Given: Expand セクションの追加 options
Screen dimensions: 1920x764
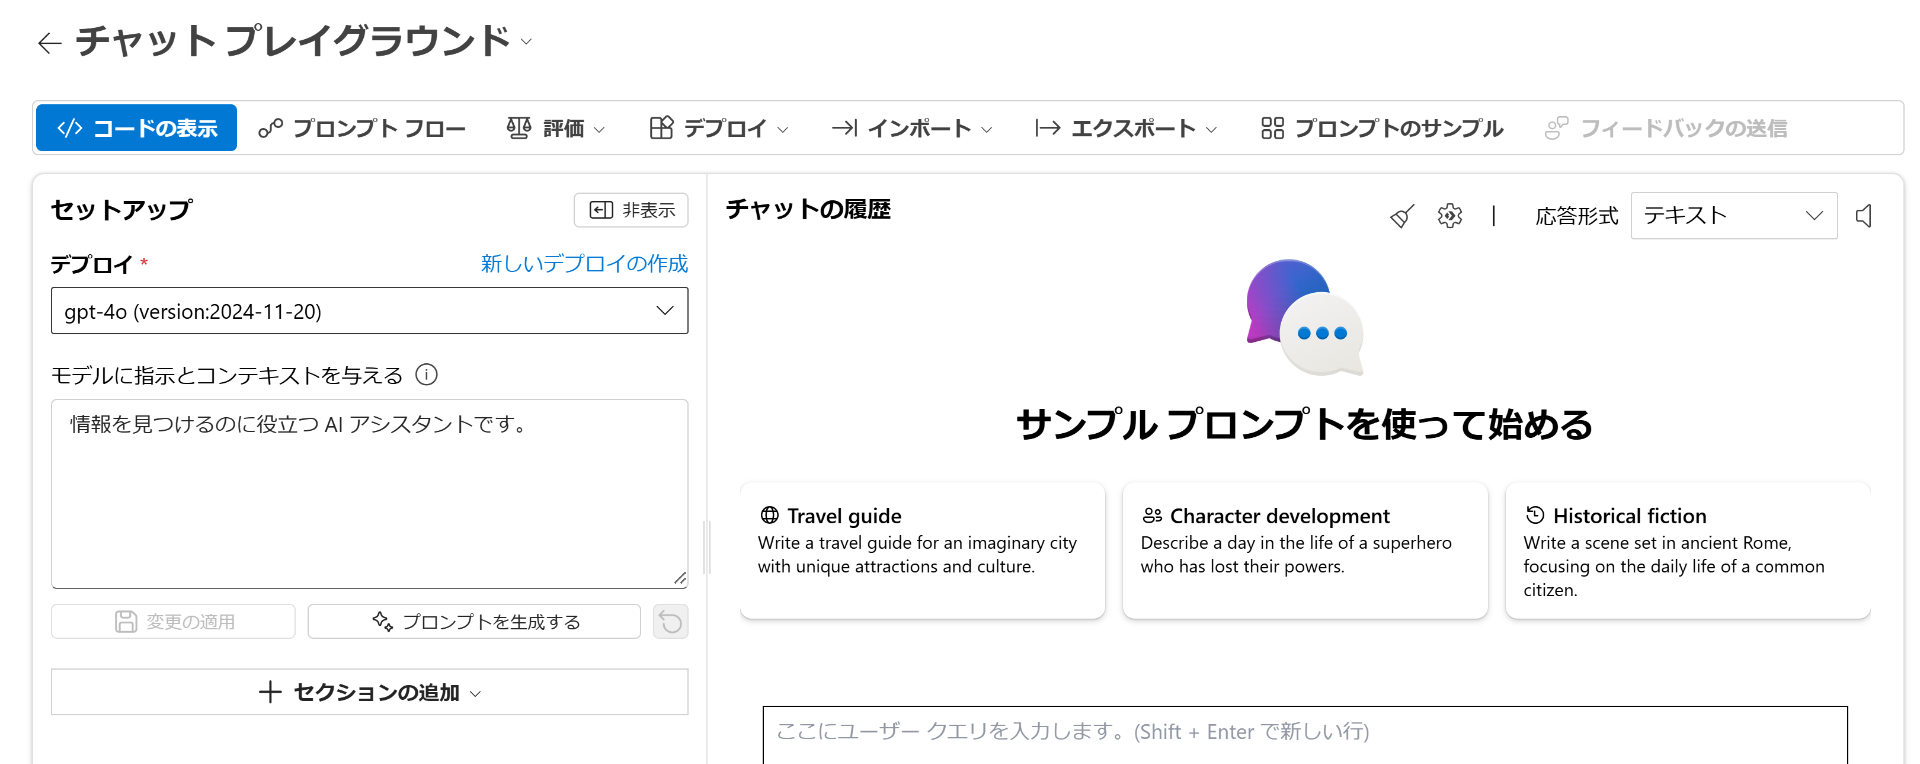Looking at the screenshot, I should (369, 692).
